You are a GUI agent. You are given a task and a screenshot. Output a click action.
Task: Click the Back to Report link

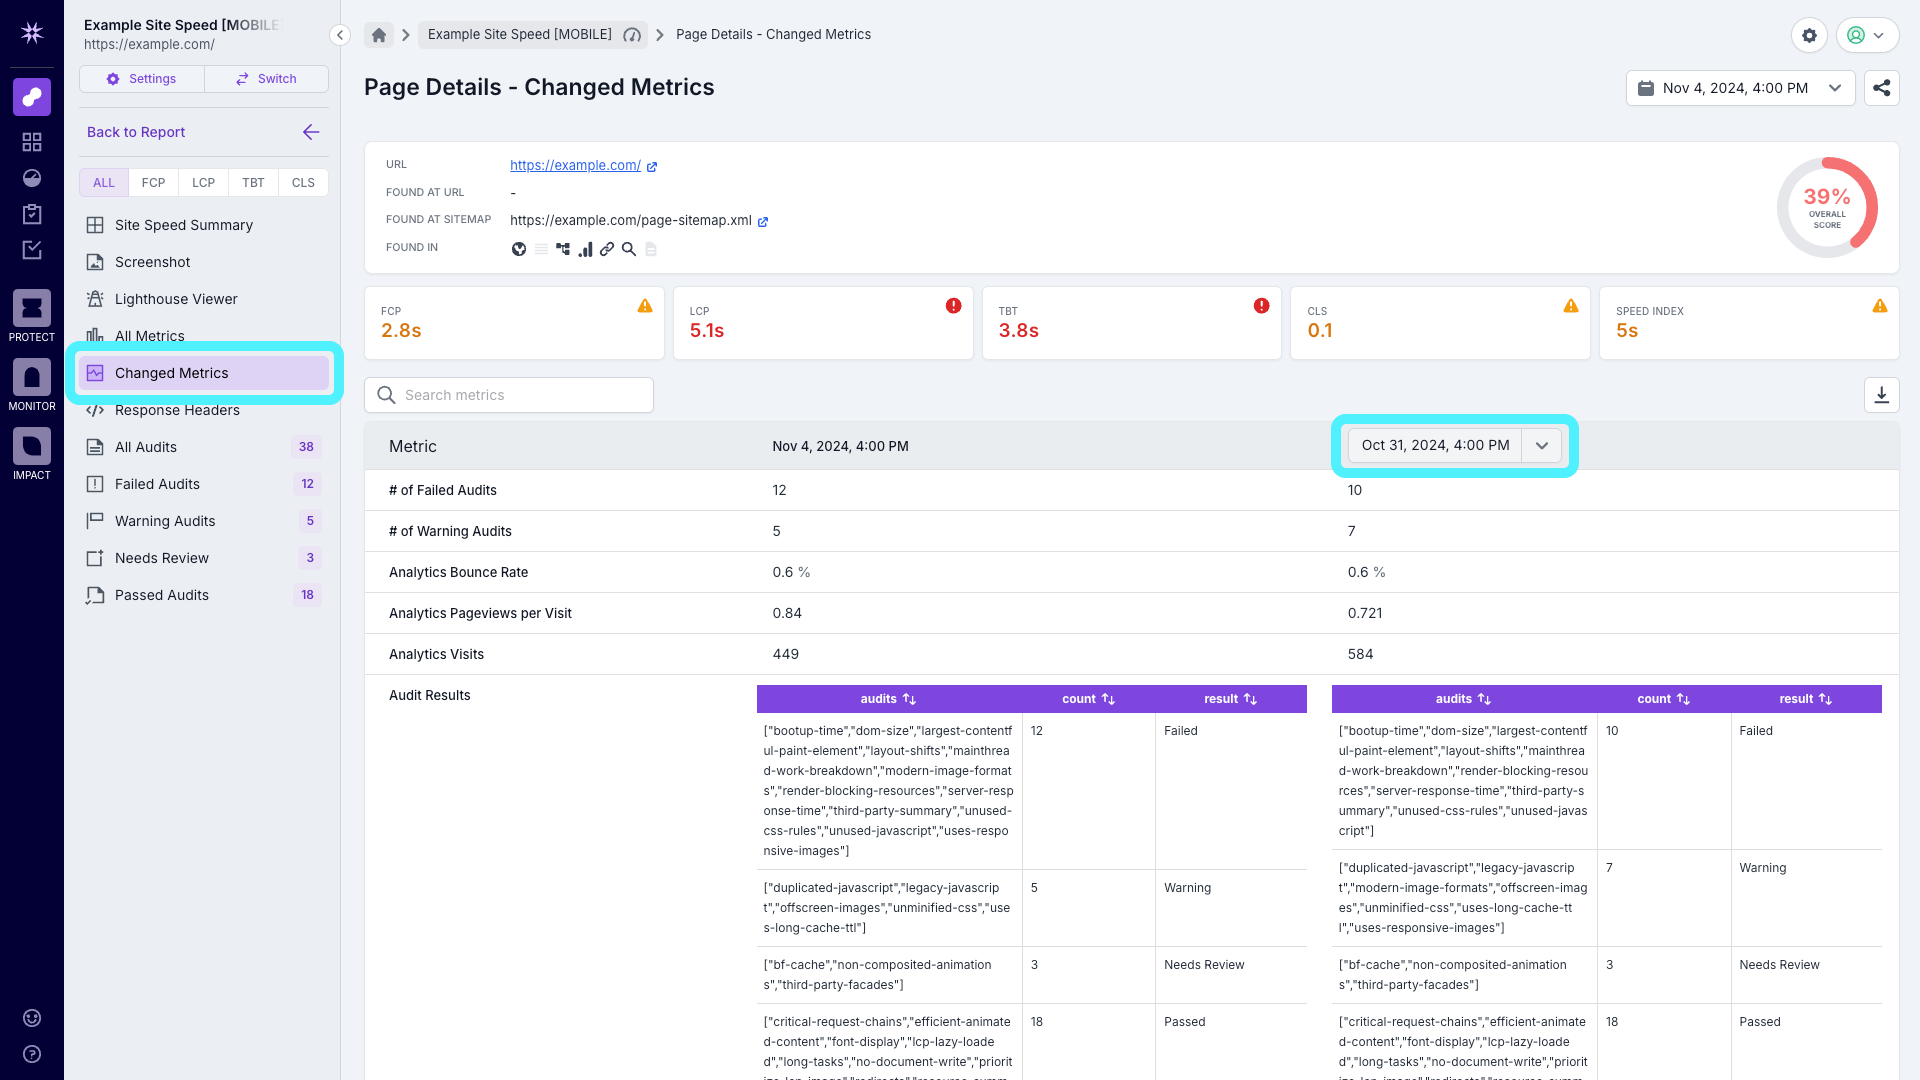pyautogui.click(x=136, y=132)
